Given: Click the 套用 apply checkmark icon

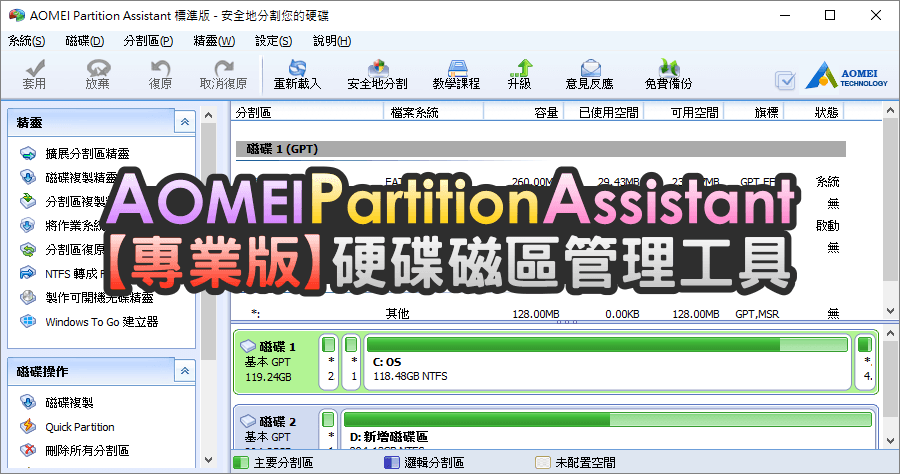Looking at the screenshot, I should pyautogui.click(x=34, y=68).
